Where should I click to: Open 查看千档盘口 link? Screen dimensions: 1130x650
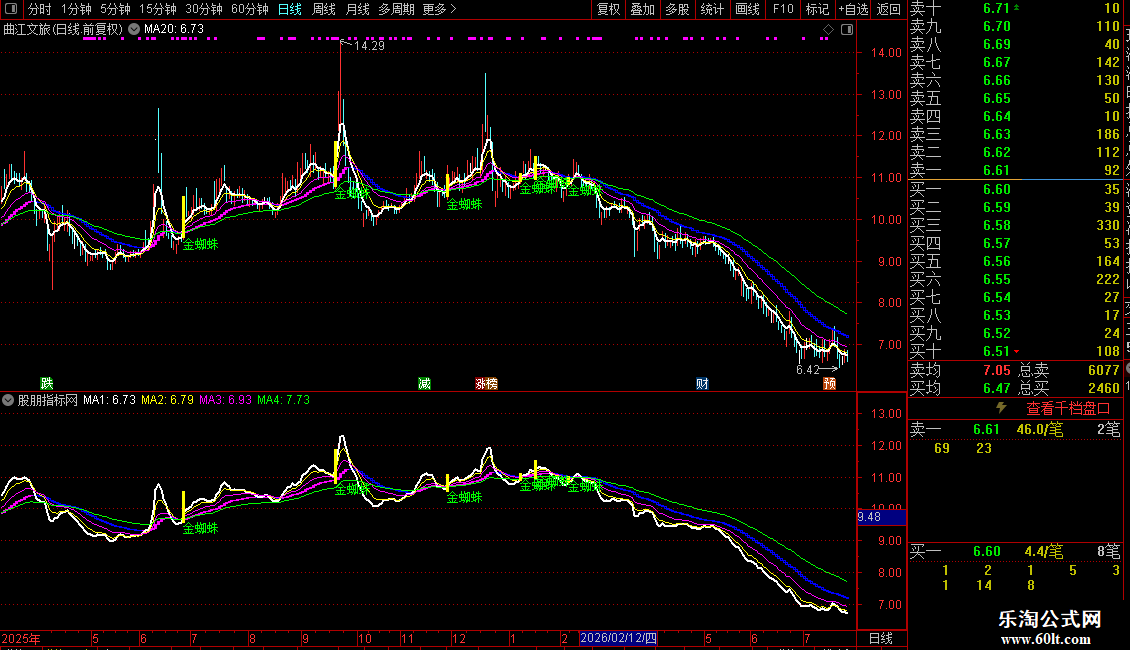pyautogui.click(x=1068, y=409)
